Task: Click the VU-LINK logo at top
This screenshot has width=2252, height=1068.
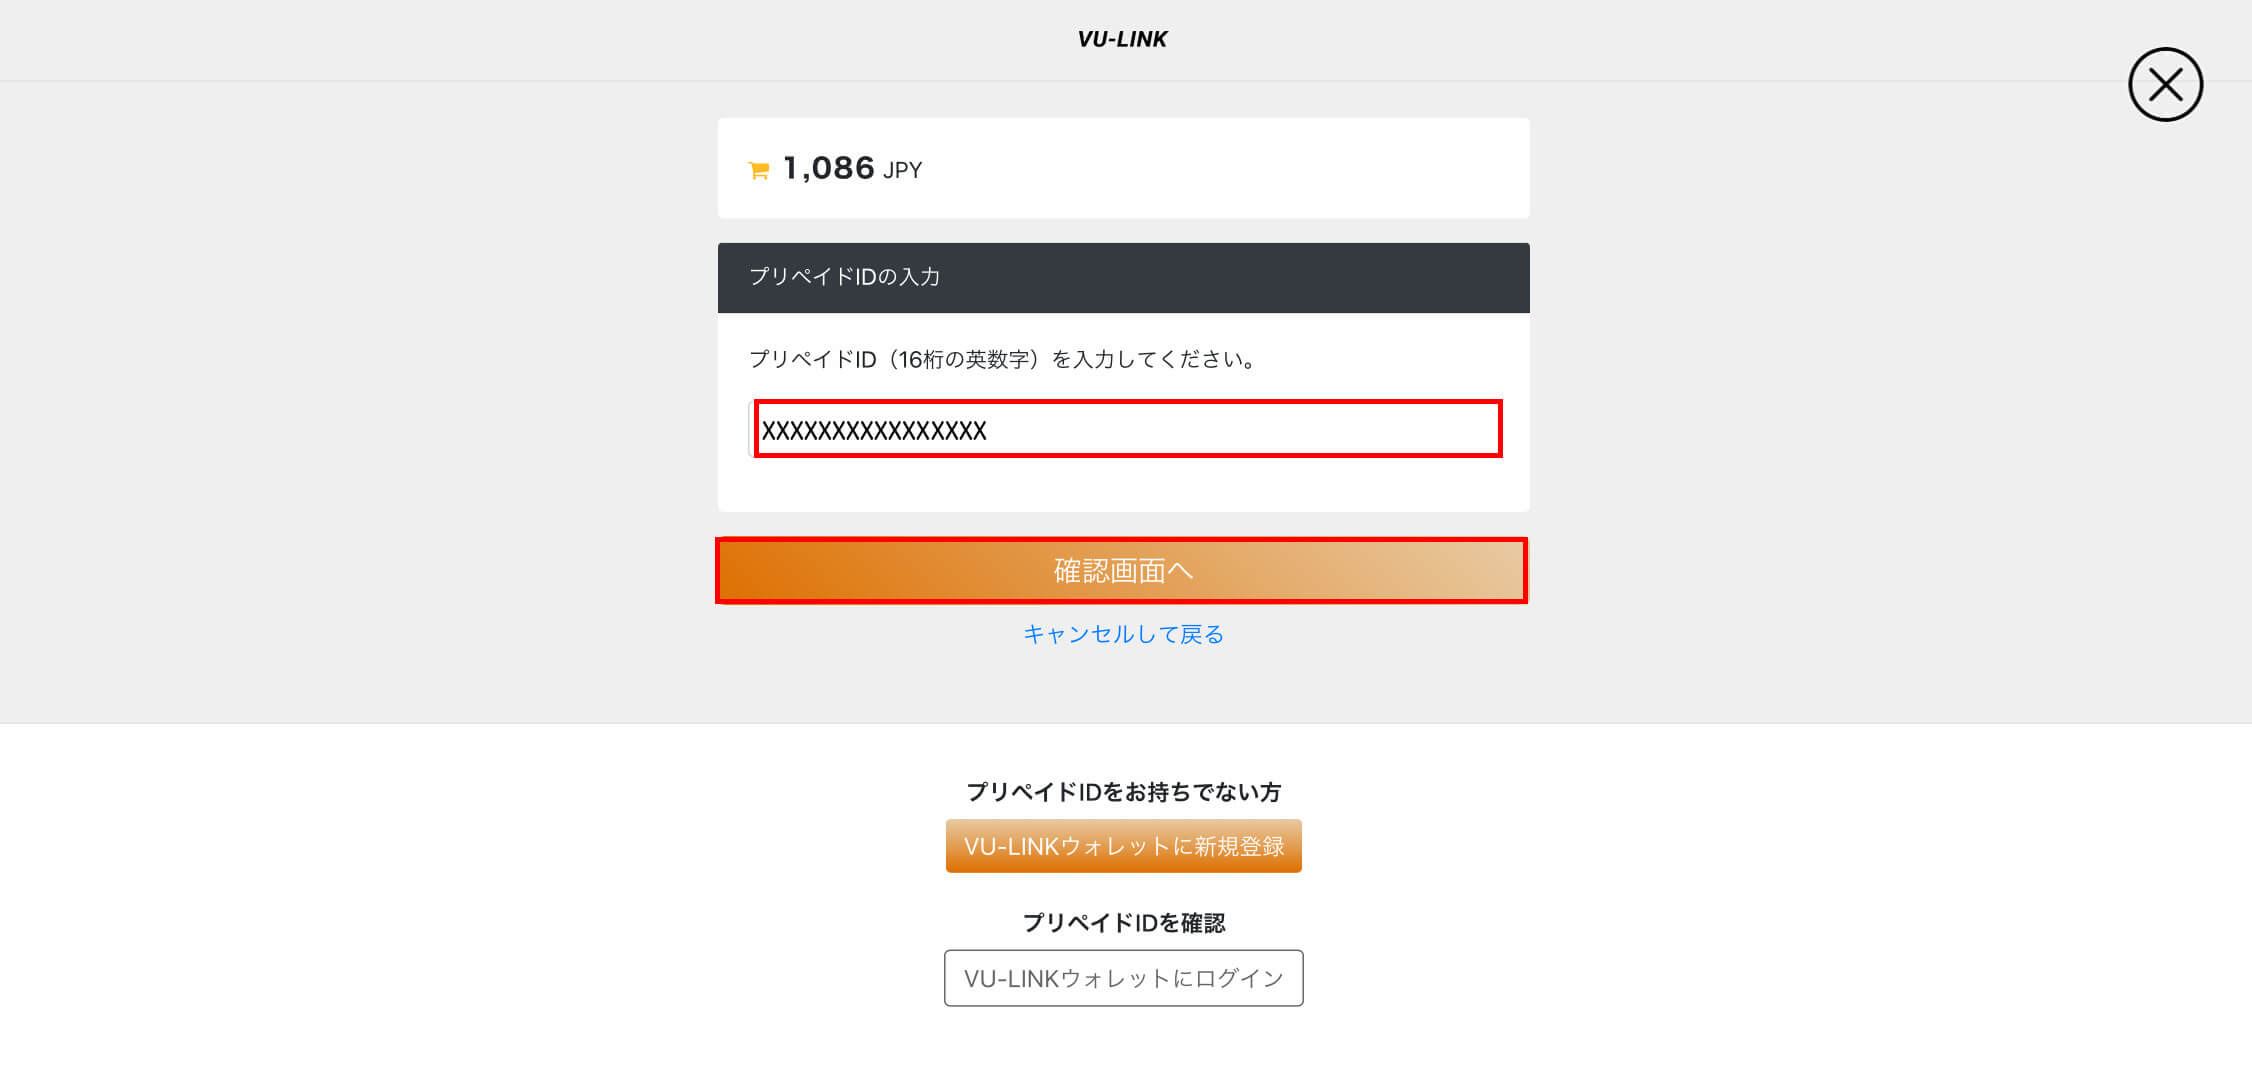Action: click(1122, 39)
